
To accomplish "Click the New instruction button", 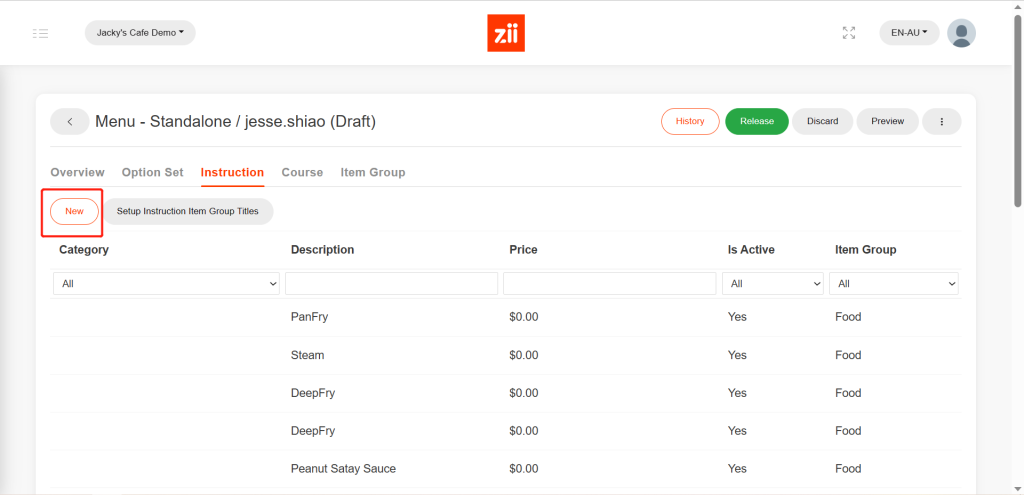I will pos(75,211).
